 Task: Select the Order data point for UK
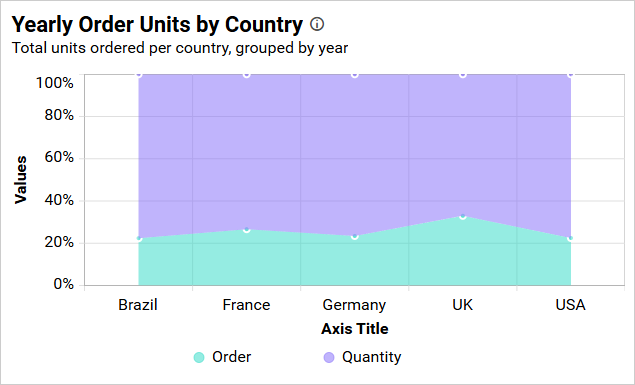tap(462, 217)
